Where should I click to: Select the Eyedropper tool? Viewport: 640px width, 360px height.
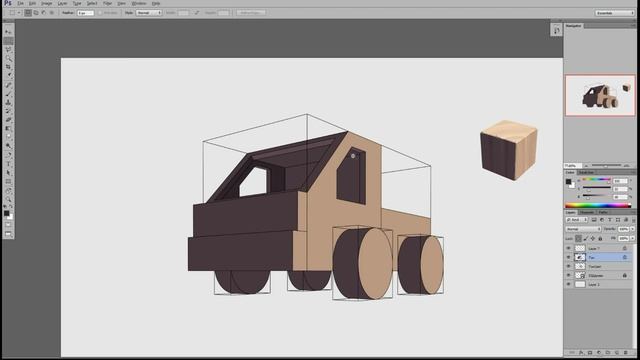pyautogui.click(x=8, y=75)
